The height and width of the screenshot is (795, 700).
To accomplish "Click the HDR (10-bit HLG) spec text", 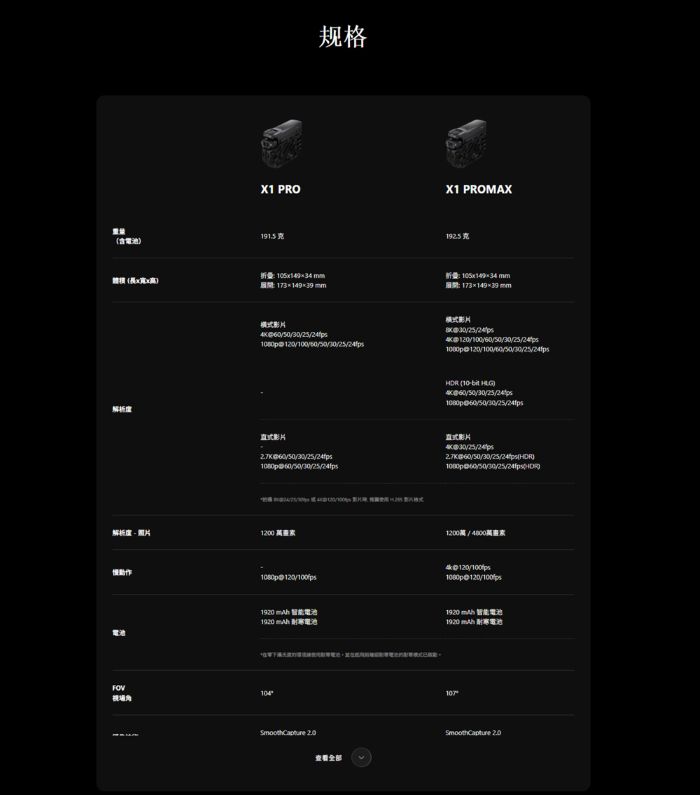I will [470, 383].
